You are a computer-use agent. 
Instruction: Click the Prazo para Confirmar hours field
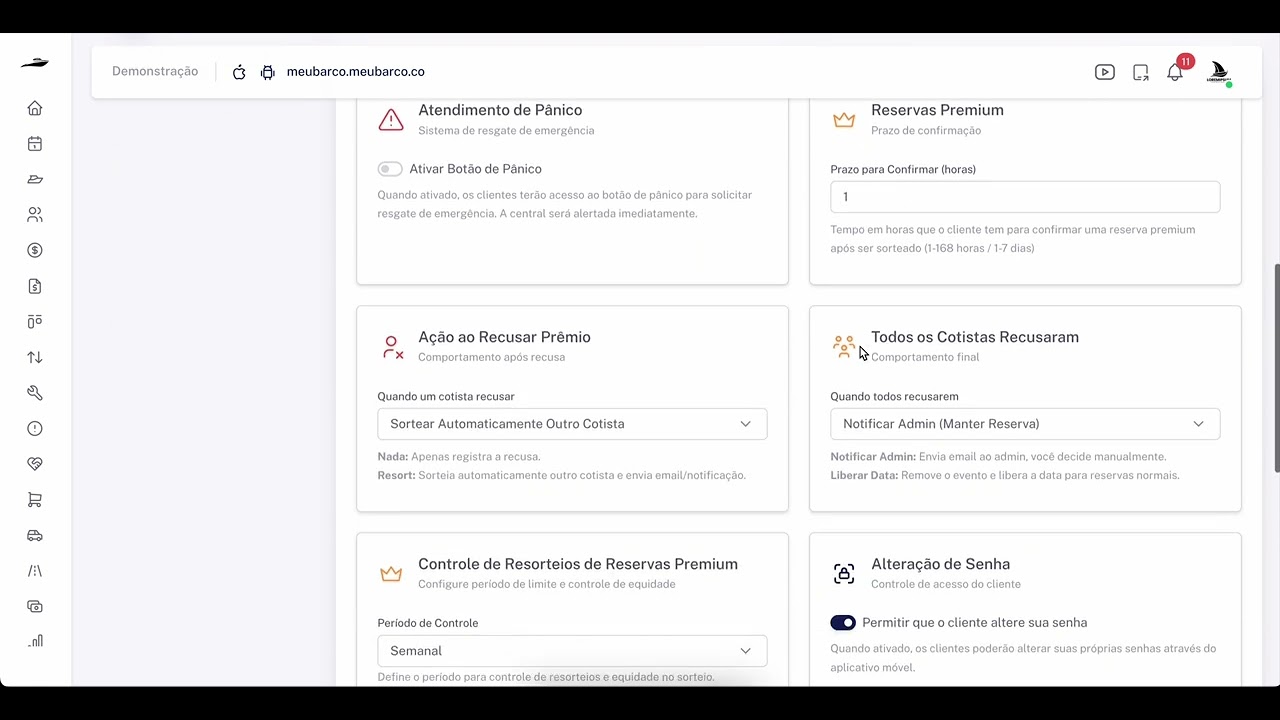(x=1025, y=197)
